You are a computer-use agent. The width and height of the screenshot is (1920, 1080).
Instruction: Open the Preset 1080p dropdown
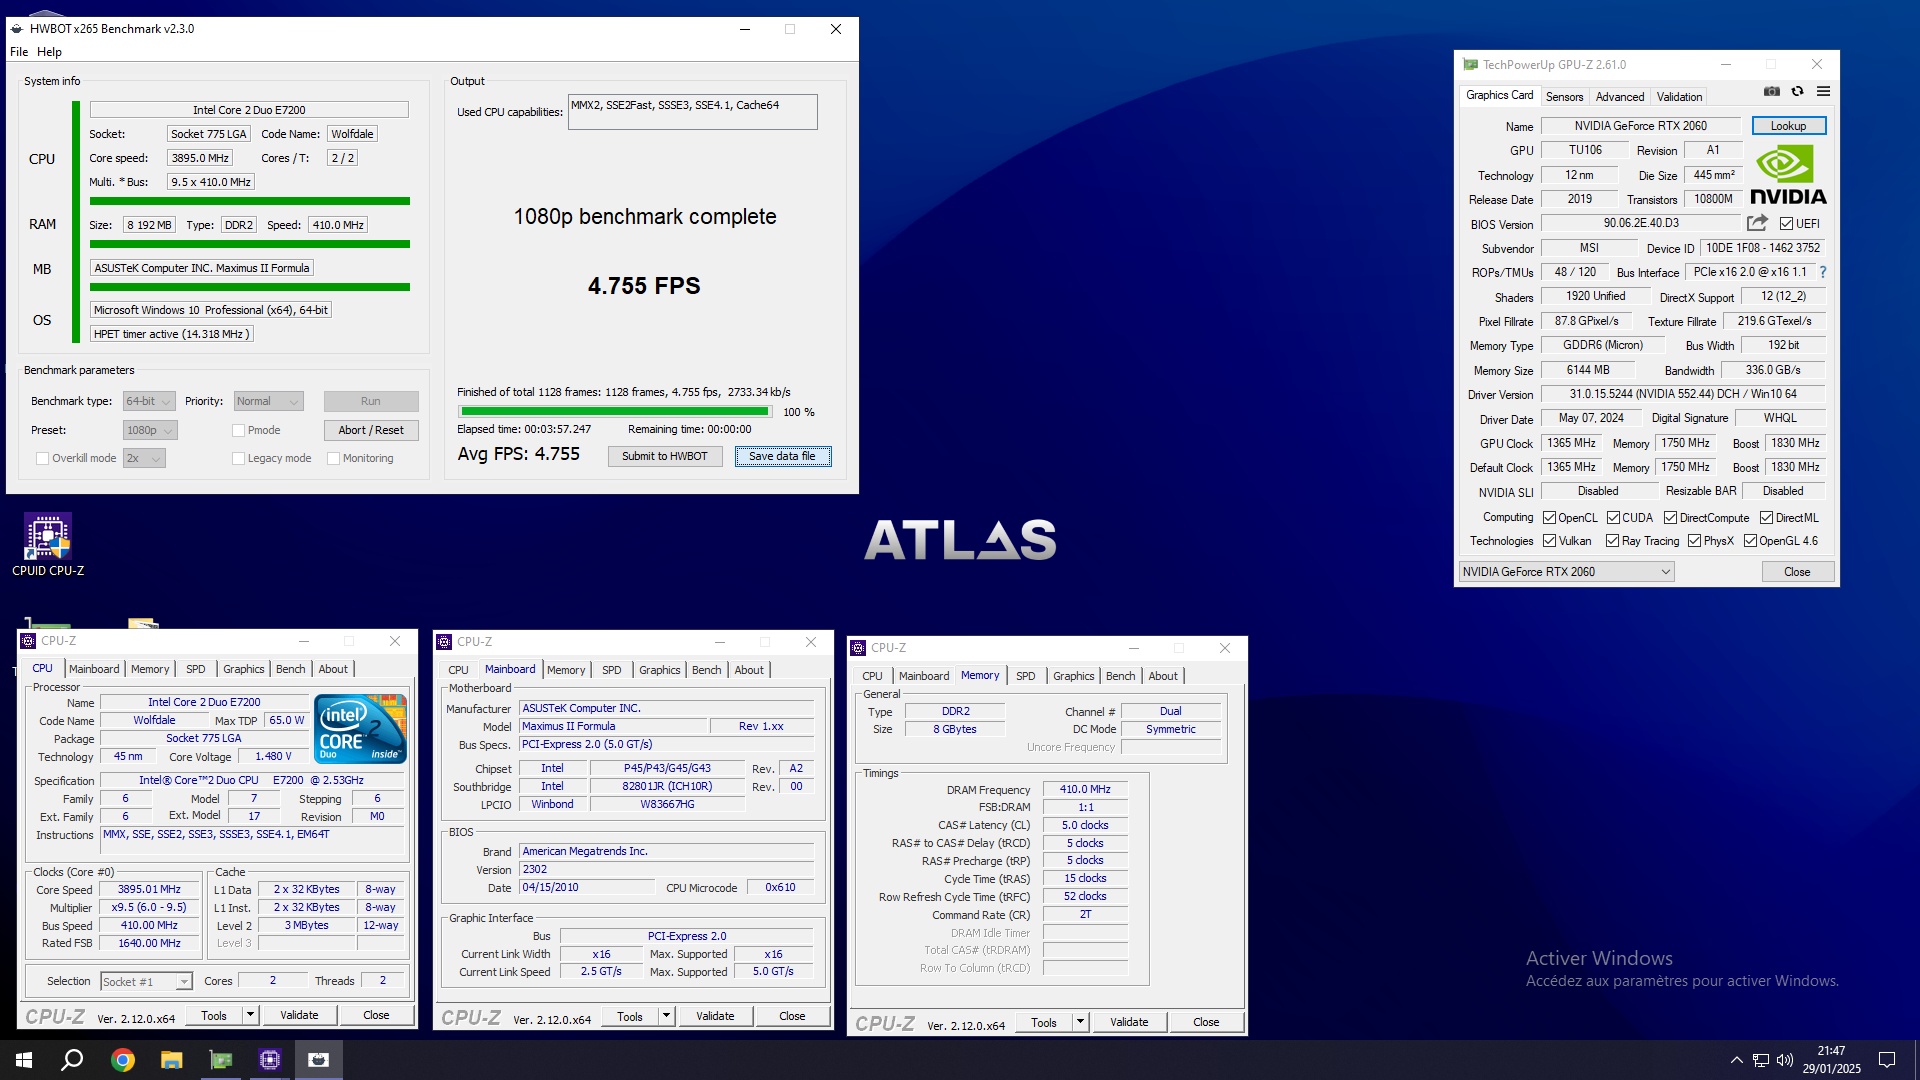[150, 430]
